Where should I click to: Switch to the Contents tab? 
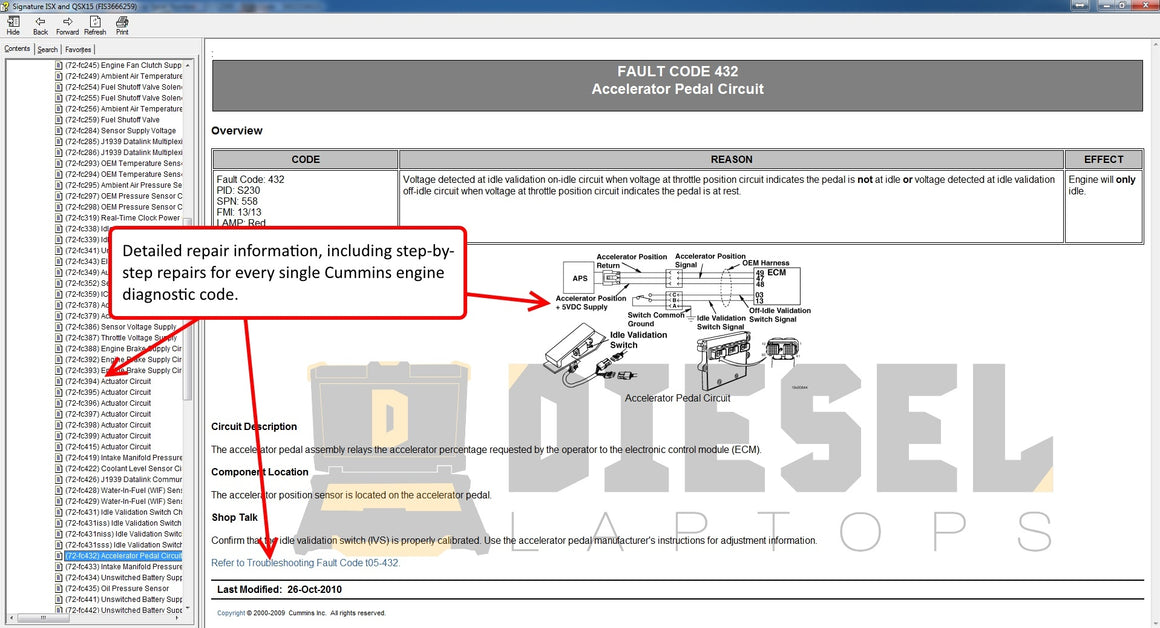click(19, 48)
